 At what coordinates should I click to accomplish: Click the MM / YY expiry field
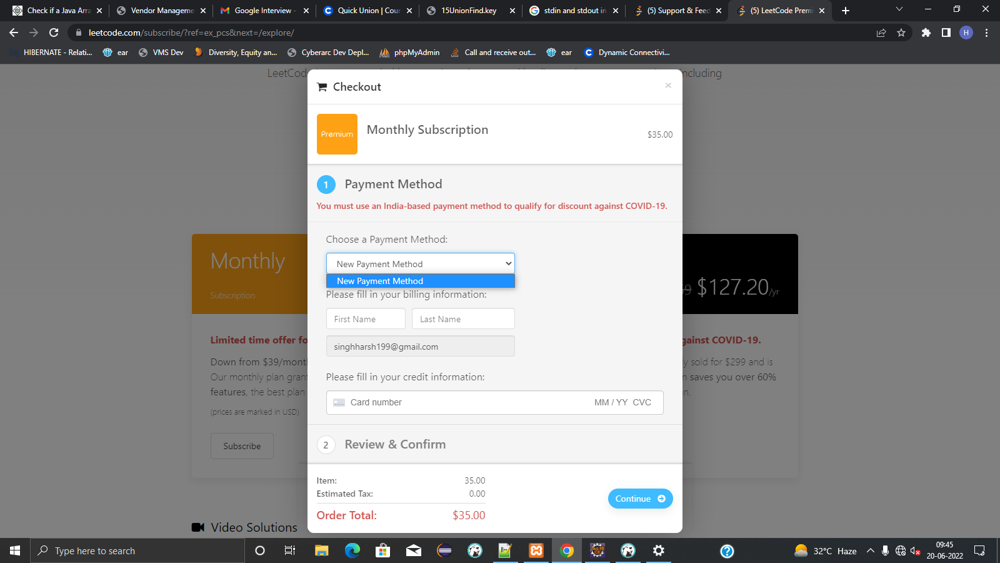[x=611, y=402]
